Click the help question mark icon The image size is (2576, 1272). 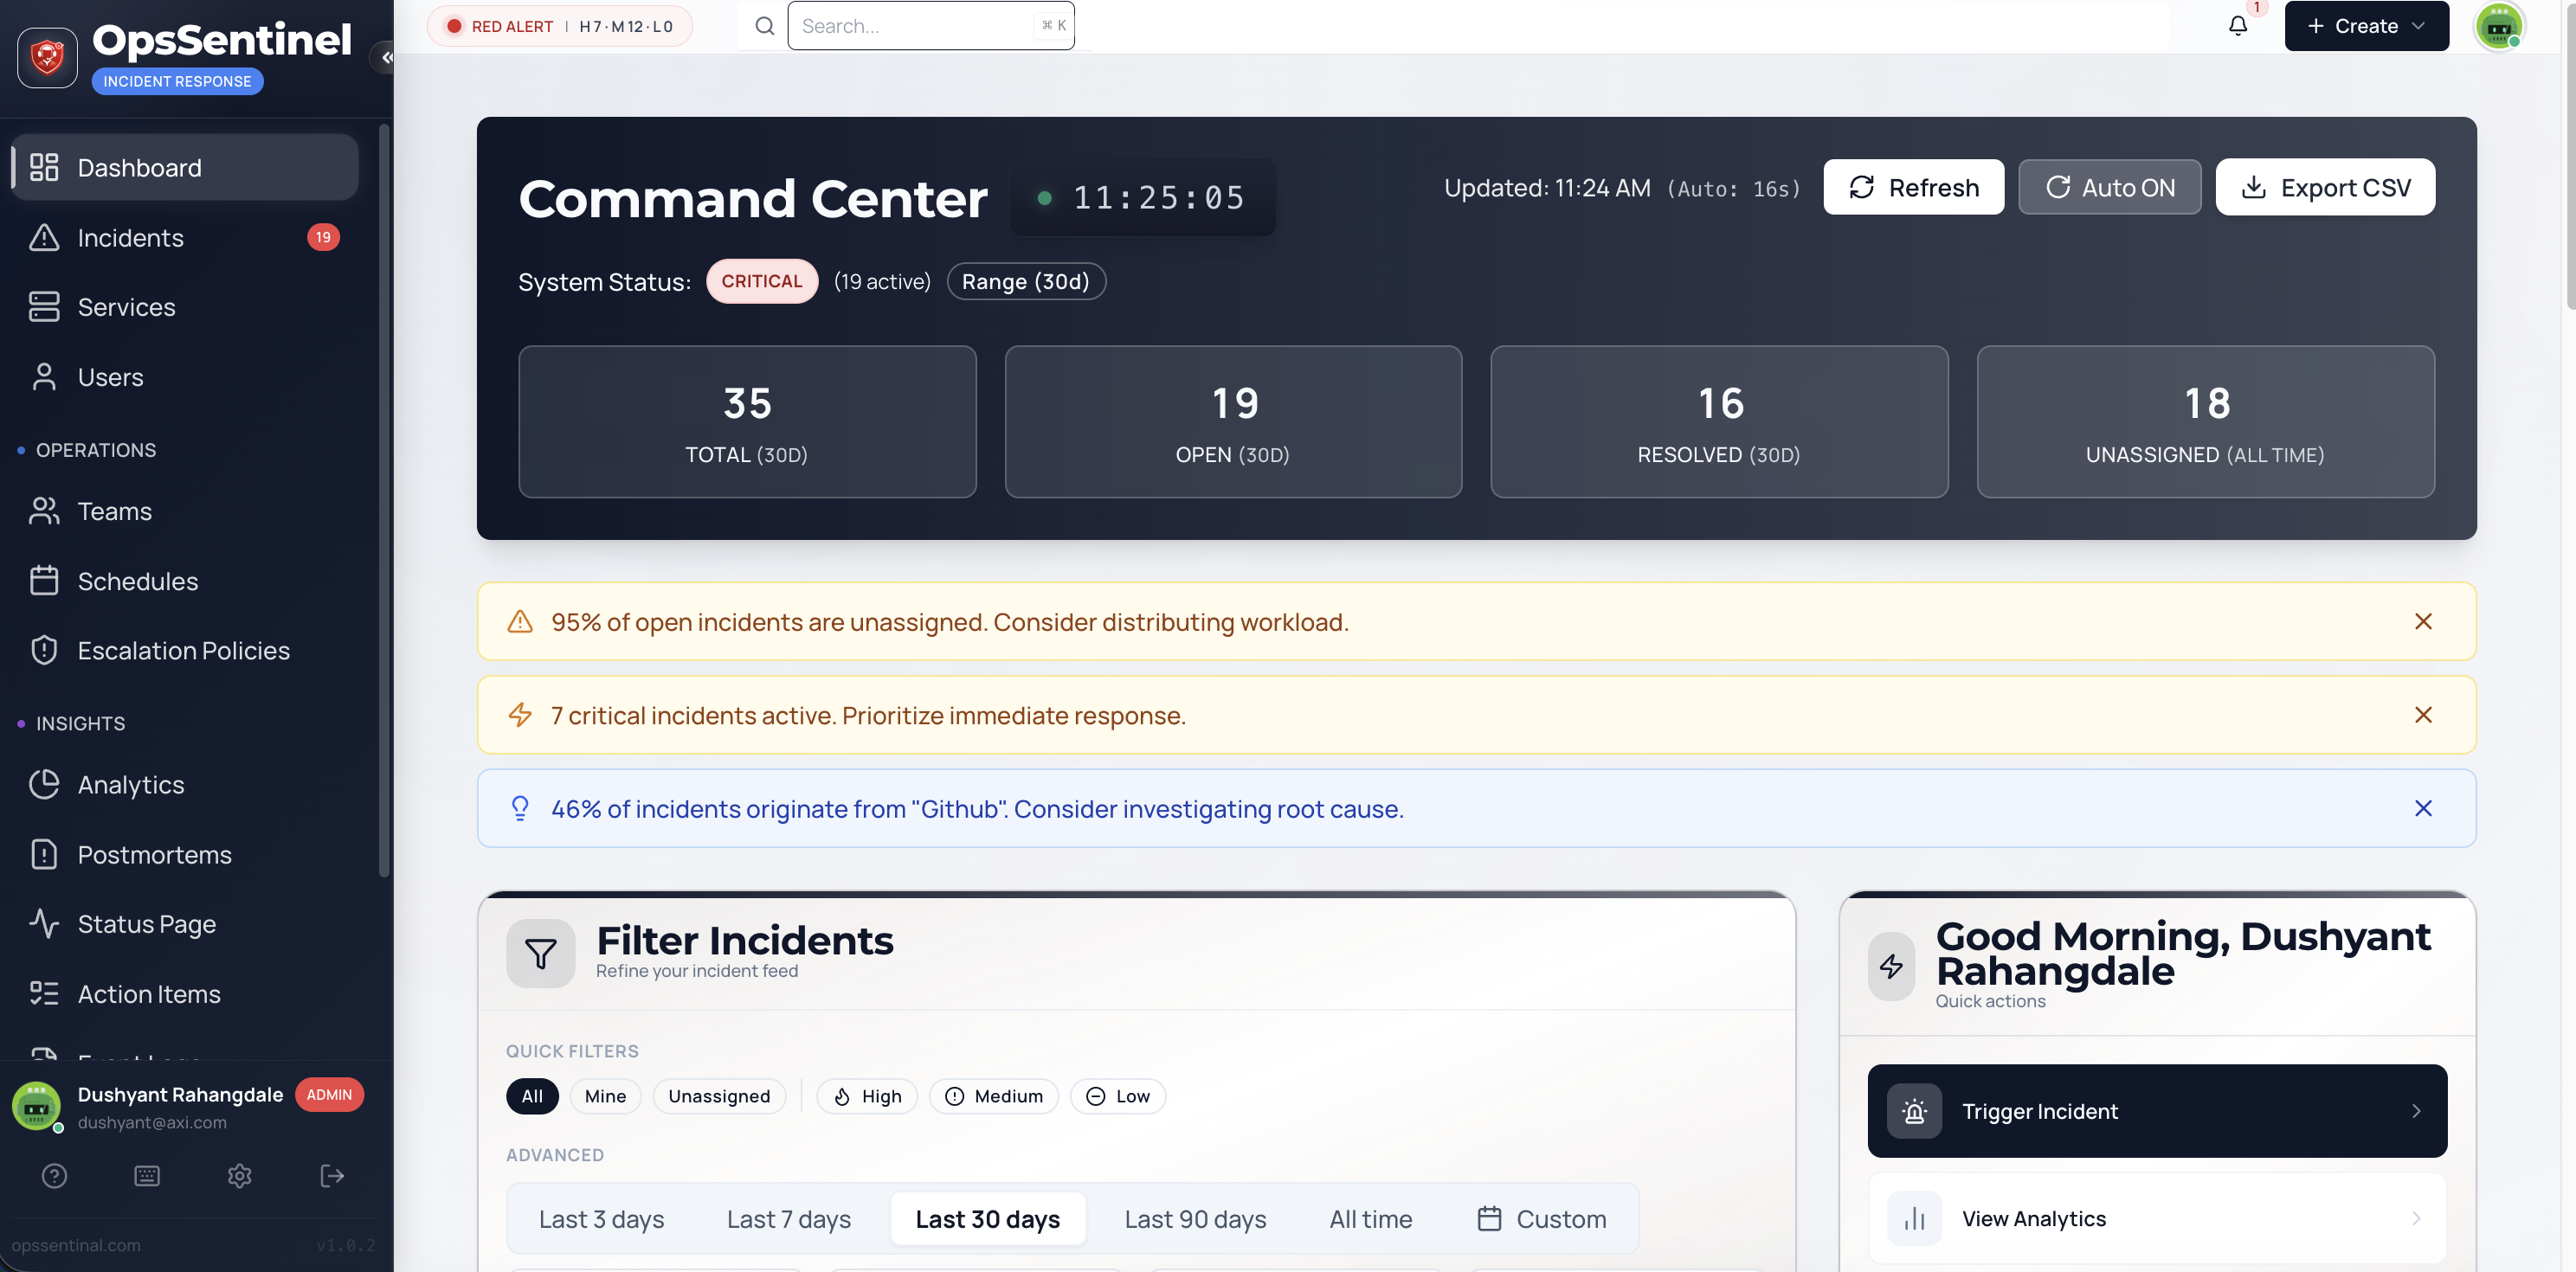coord(54,1176)
